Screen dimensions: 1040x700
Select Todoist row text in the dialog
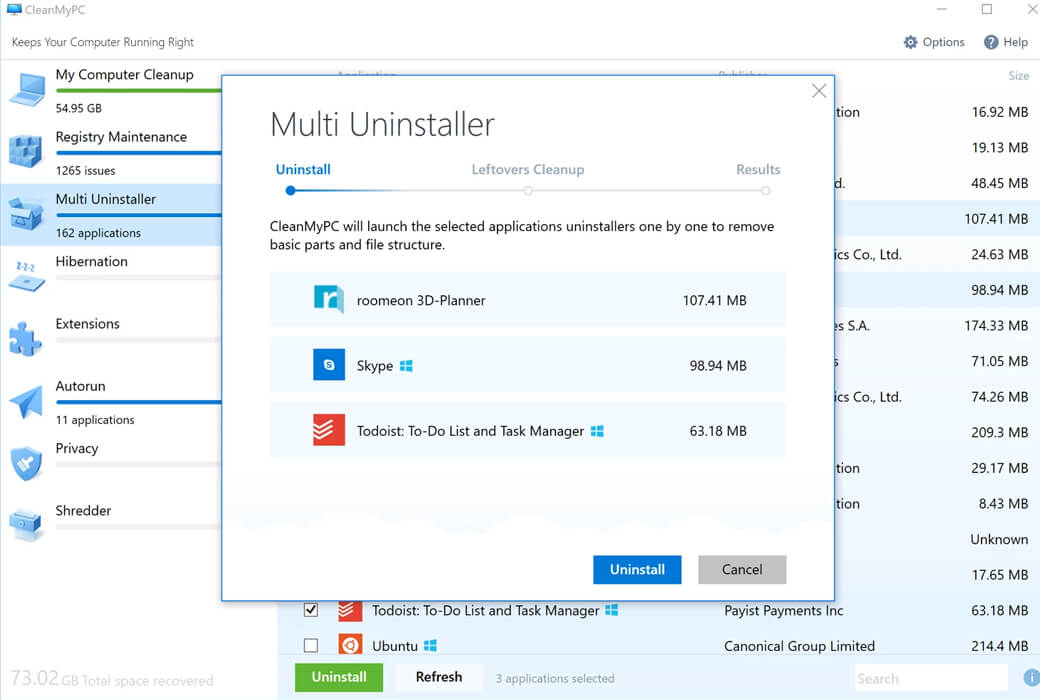pos(470,431)
